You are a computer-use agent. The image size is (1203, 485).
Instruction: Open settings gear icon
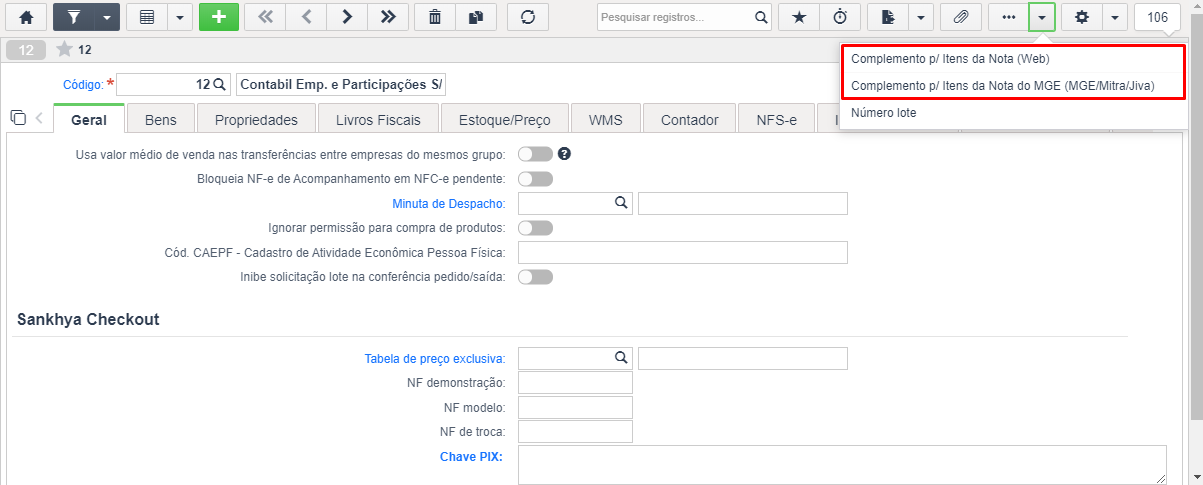(1081, 17)
